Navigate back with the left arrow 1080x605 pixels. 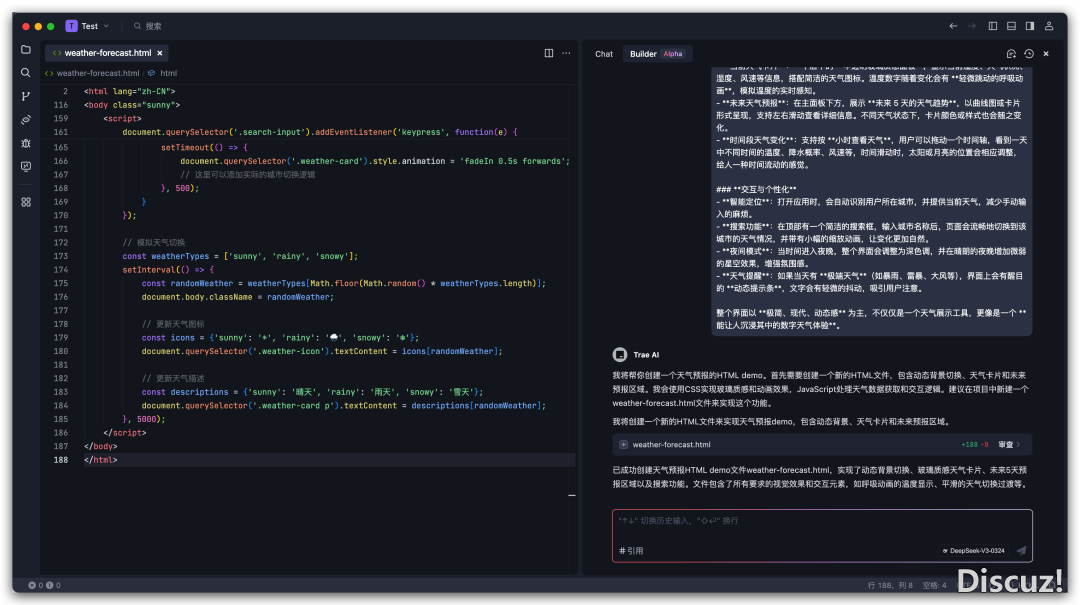[953, 26]
